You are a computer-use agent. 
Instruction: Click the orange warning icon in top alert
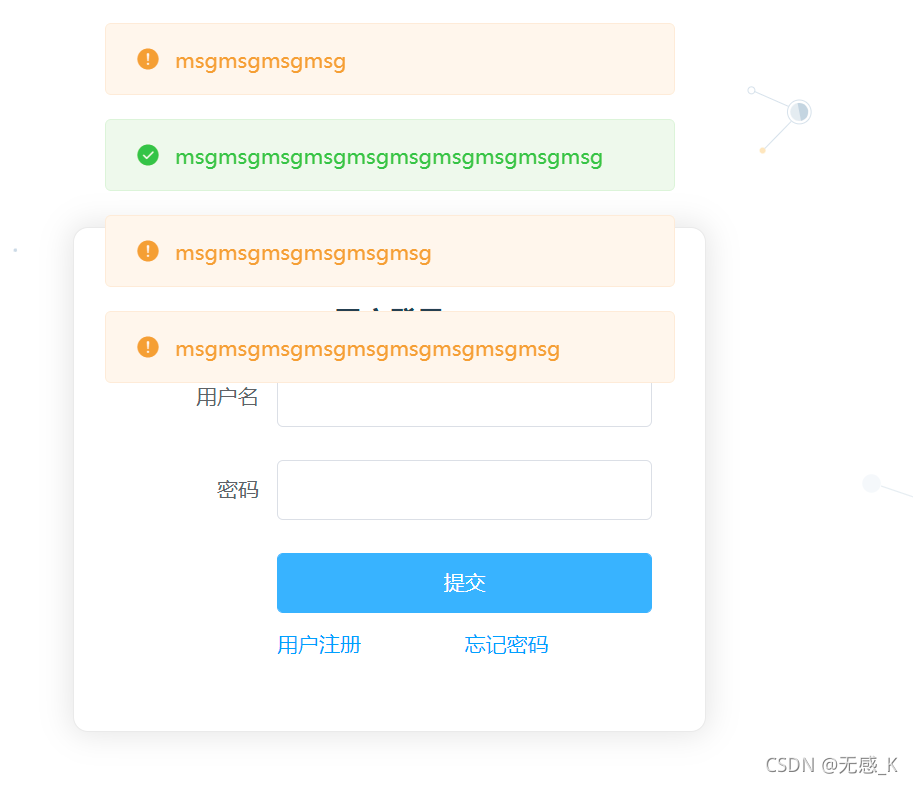click(x=147, y=59)
